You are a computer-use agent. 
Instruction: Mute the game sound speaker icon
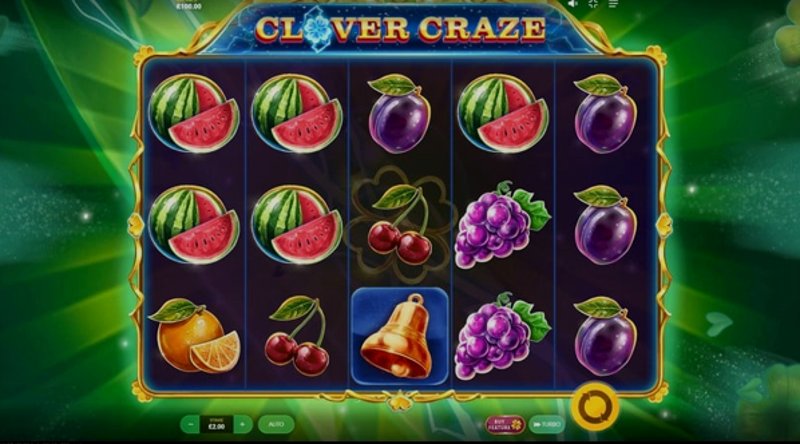coord(573,4)
